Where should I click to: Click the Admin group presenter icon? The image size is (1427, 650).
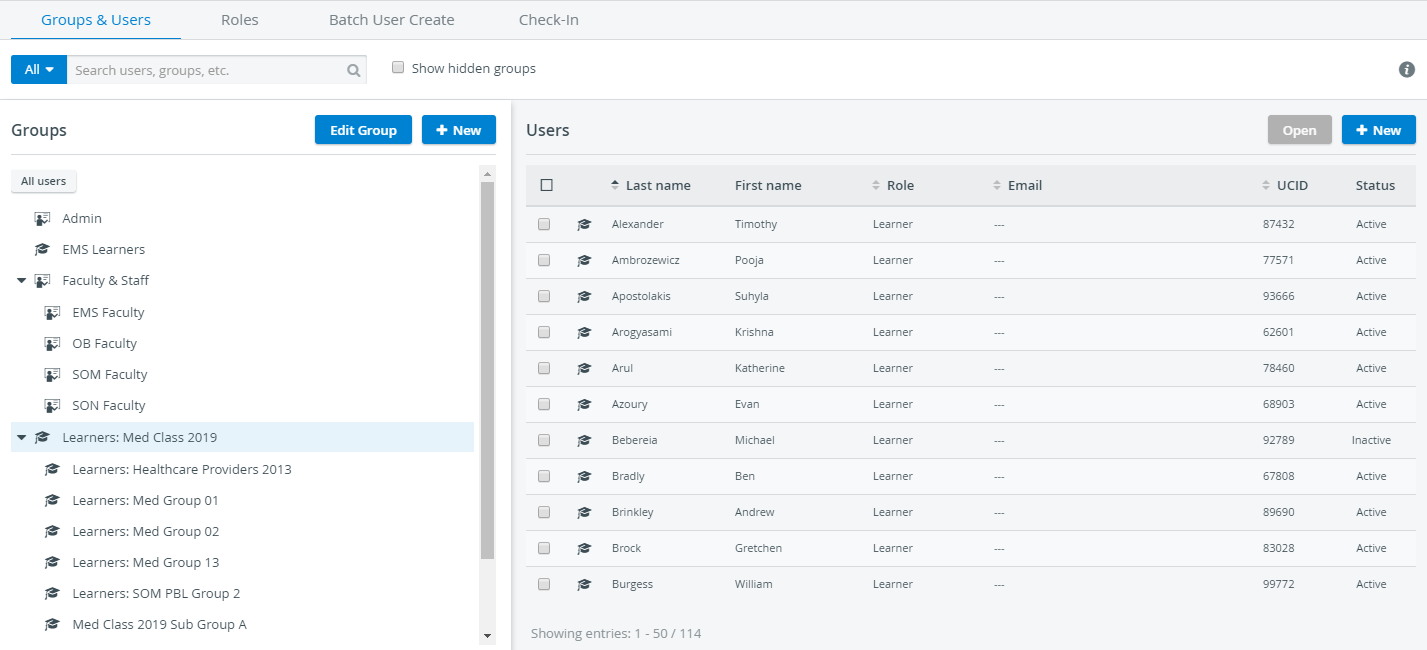click(x=42, y=218)
